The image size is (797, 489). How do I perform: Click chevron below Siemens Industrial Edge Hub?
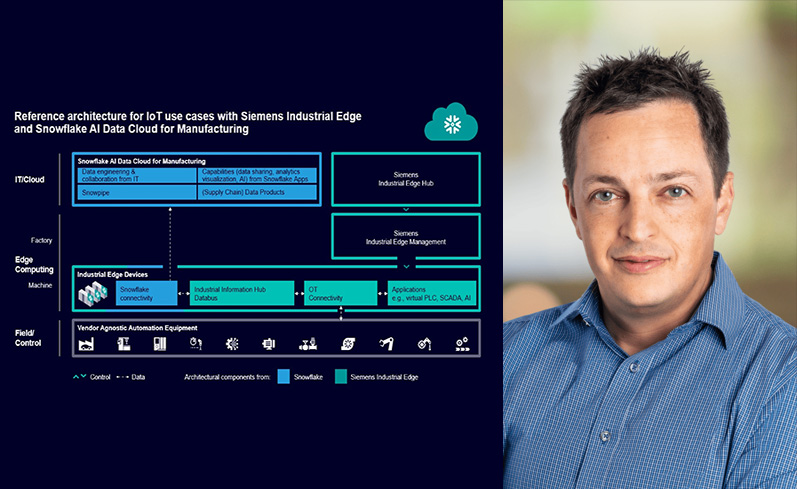pyautogui.click(x=405, y=210)
